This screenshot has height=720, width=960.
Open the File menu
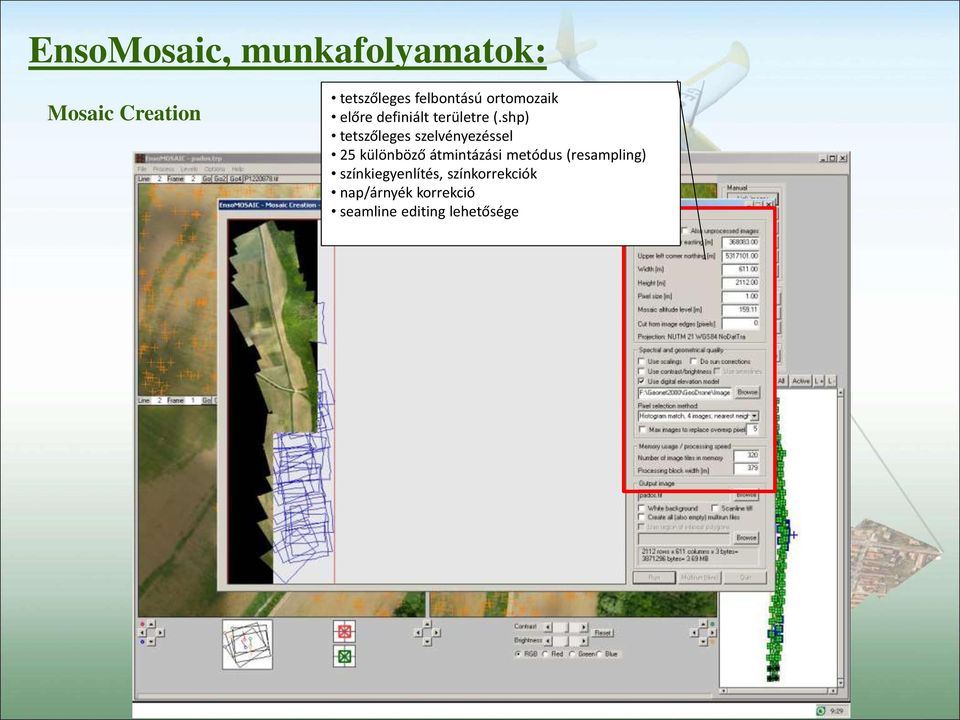pyautogui.click(x=142, y=168)
